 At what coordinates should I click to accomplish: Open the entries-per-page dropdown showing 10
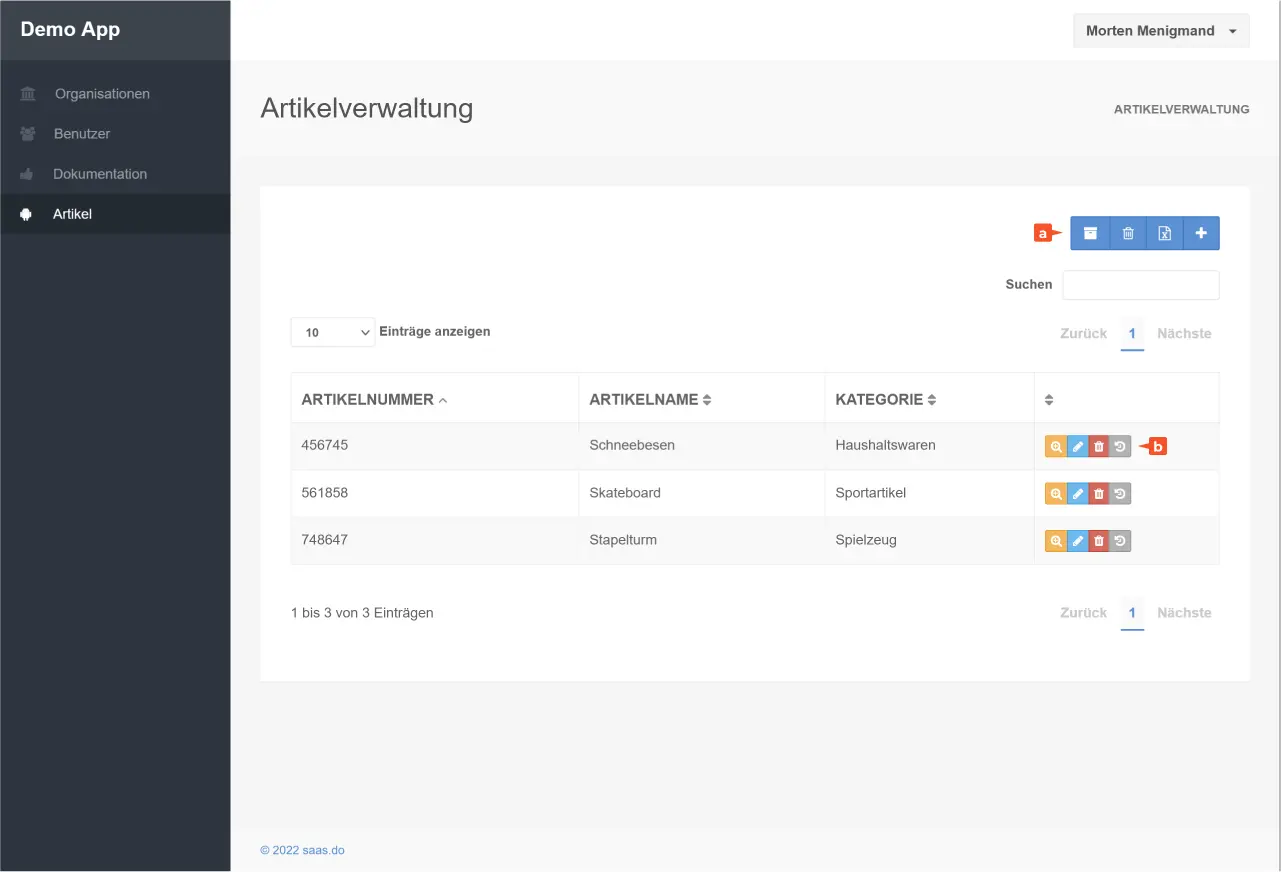click(332, 332)
